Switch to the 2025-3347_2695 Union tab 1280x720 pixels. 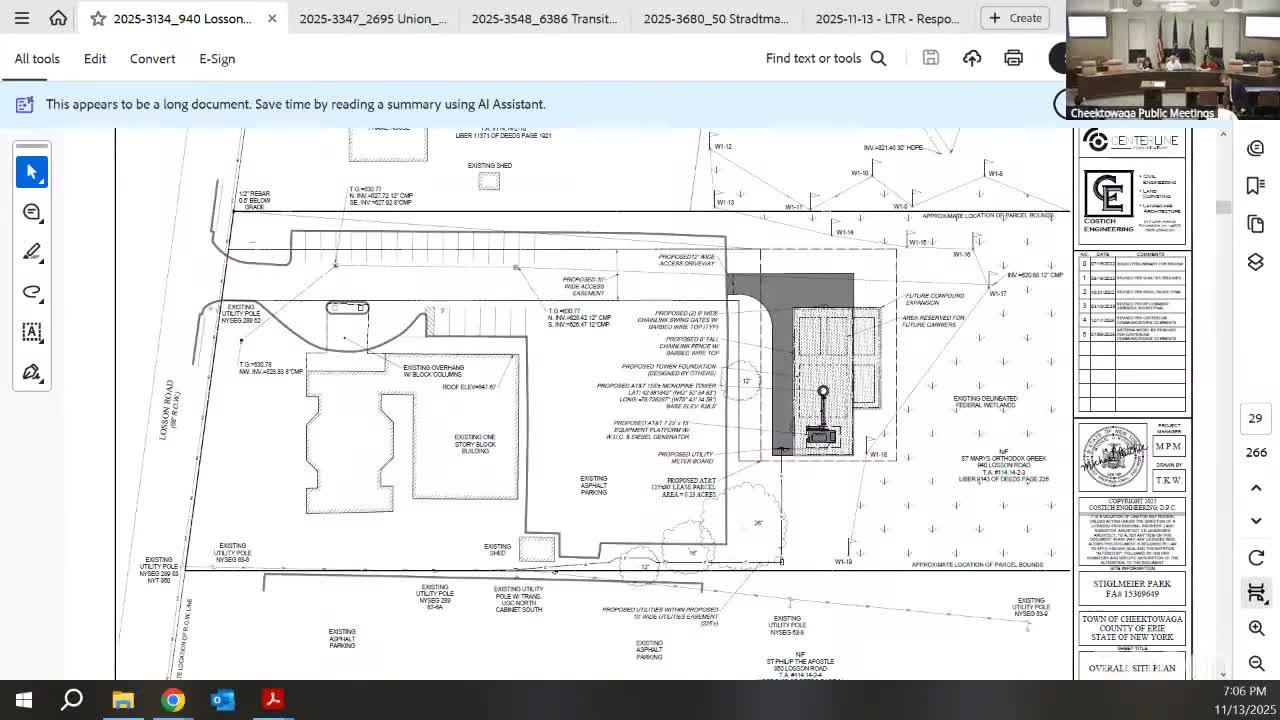(373, 17)
